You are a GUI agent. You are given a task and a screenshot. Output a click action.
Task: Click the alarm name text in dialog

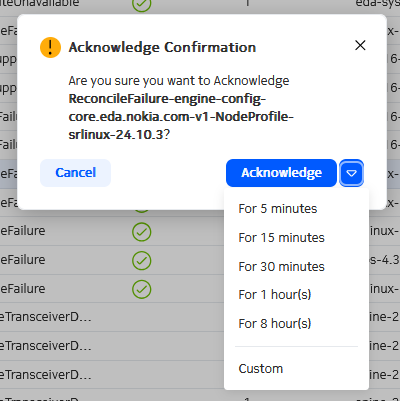pyautogui.click(x=181, y=117)
